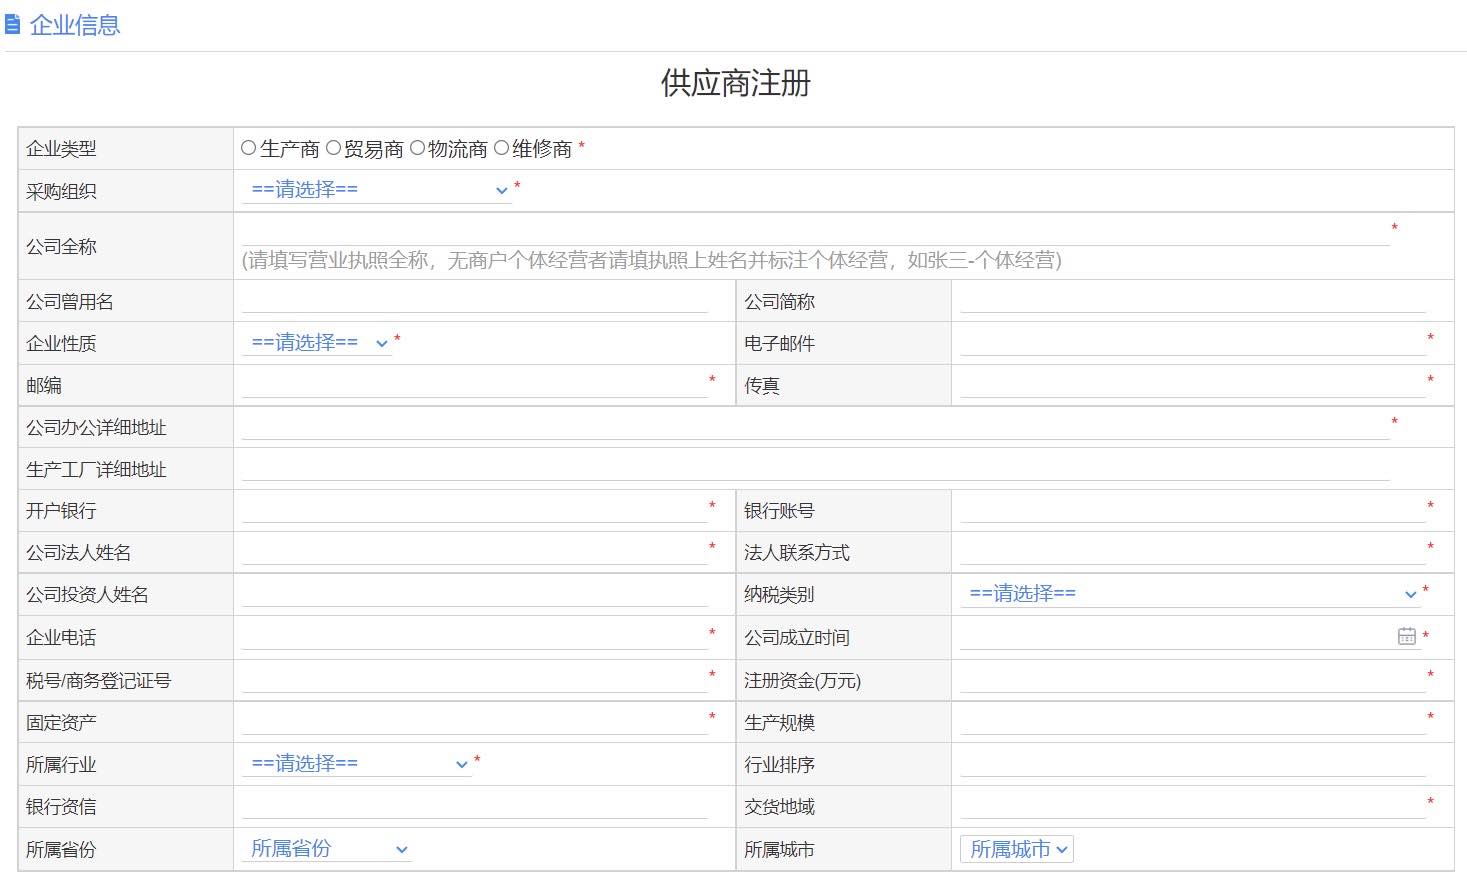
Task: Pick the 维修商 radio option
Action: point(501,148)
